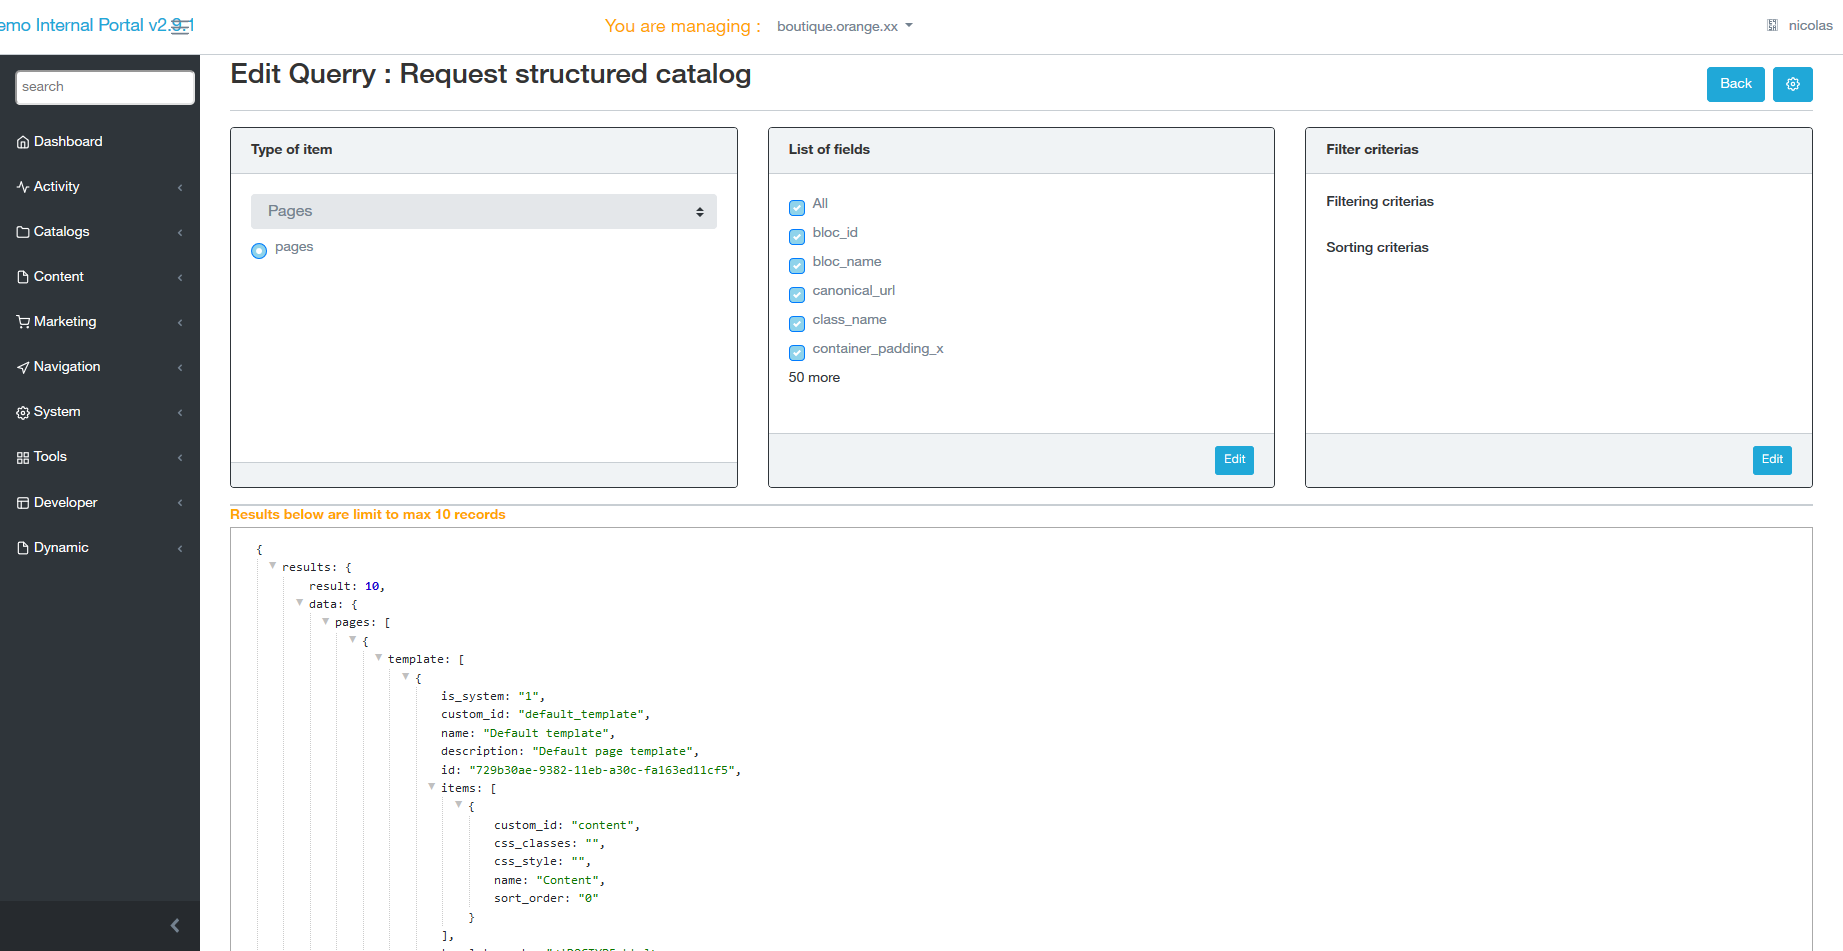Viewport: 1843px width, 951px height.
Task: Uncheck the bloc_id field
Action: (x=797, y=237)
